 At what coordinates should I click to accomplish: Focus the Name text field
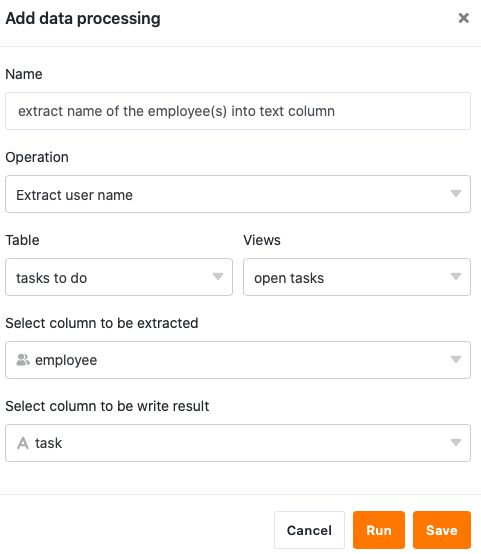click(x=238, y=111)
